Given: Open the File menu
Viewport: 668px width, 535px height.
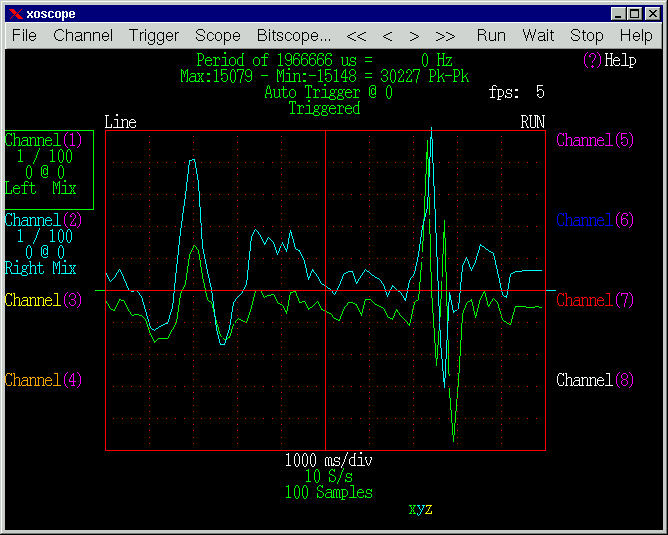Looking at the screenshot, I should 24,35.
